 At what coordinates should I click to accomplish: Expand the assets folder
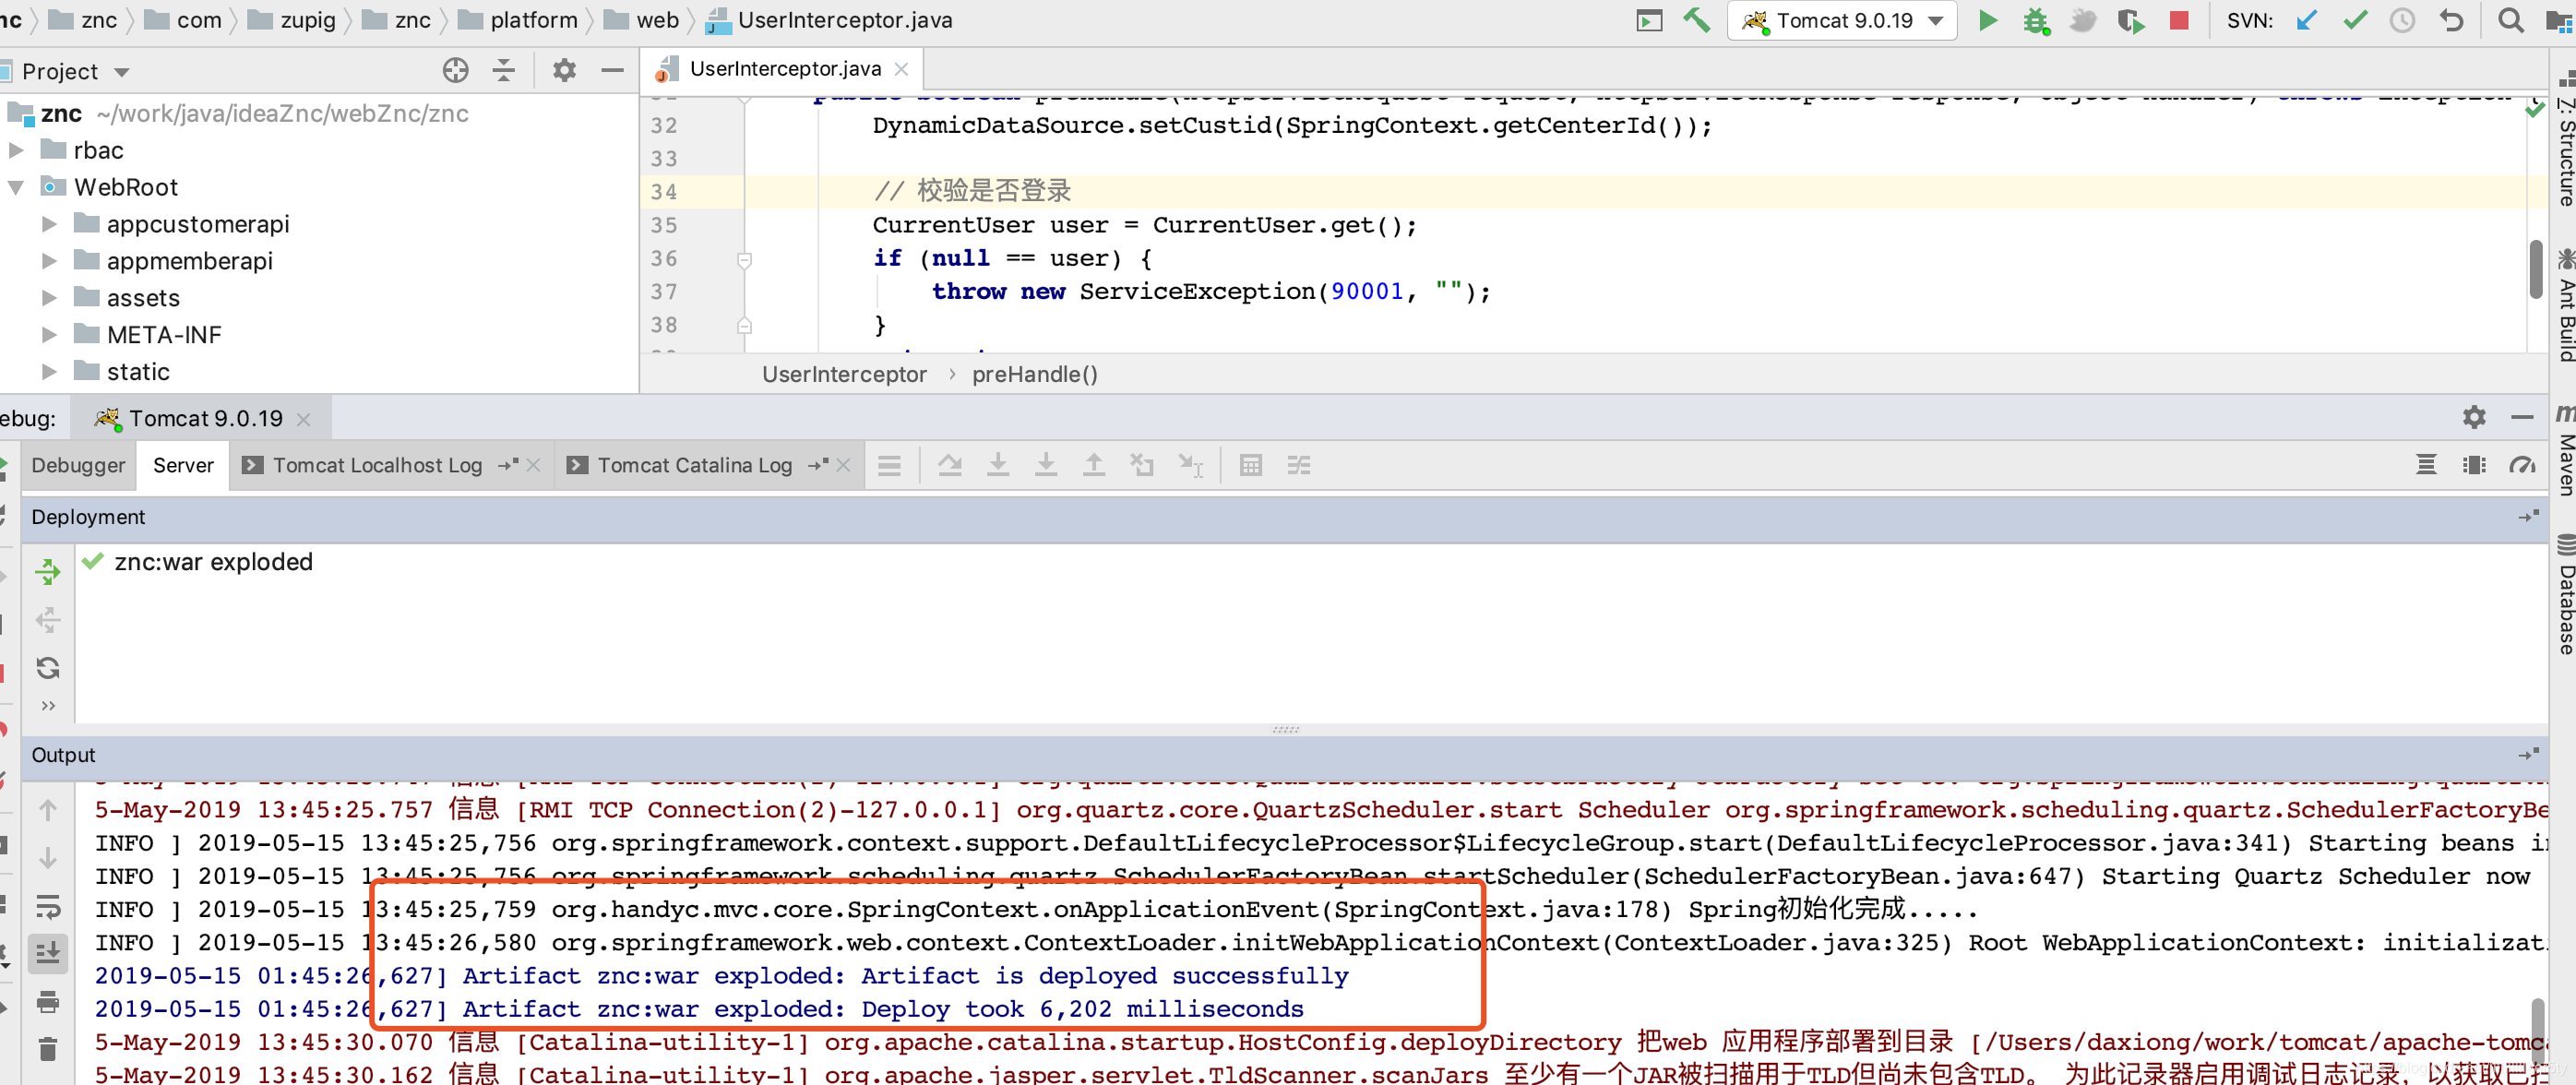48,298
